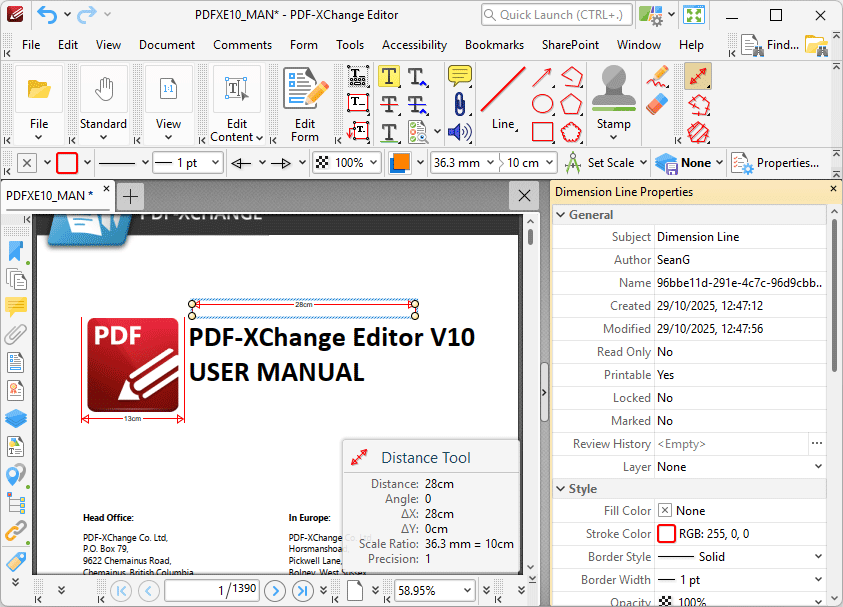
Task: Select the Strikeout Text tool
Action: pos(389,103)
